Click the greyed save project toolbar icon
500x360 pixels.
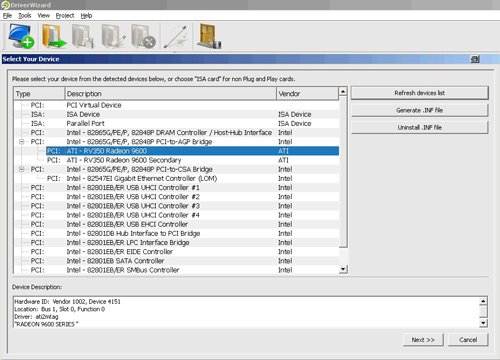coord(83,36)
